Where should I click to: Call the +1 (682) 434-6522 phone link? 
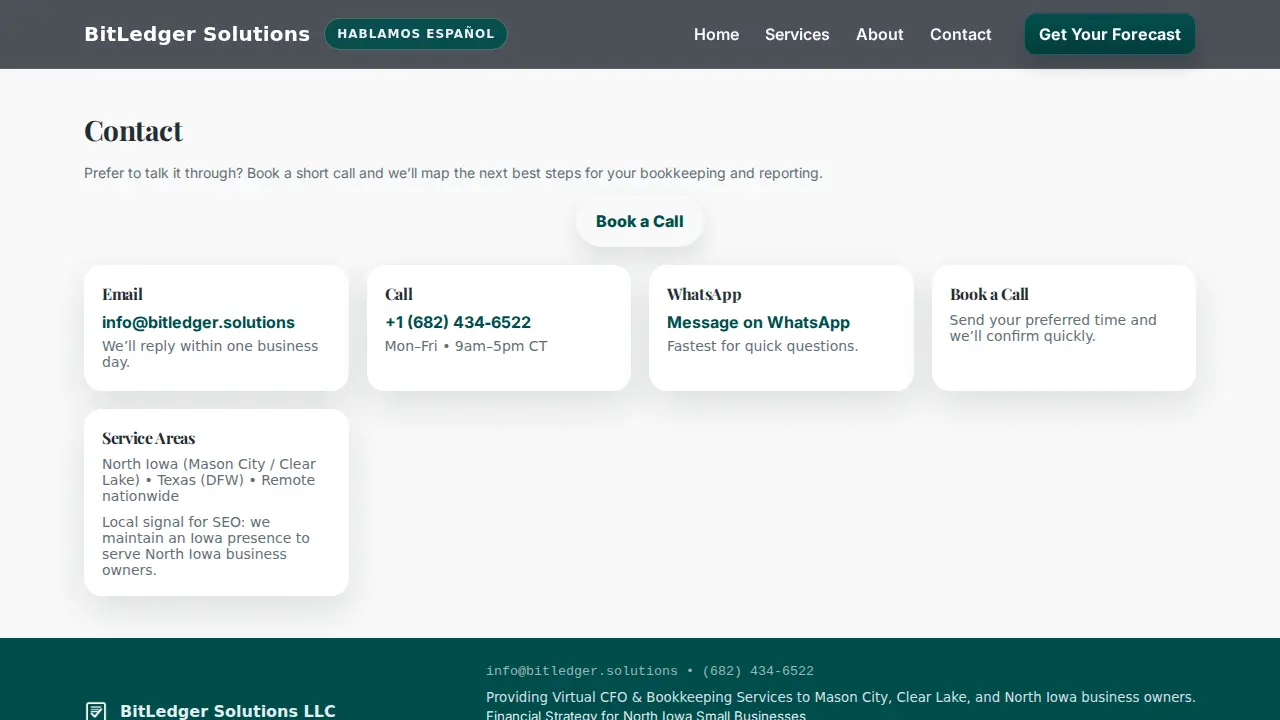click(458, 322)
